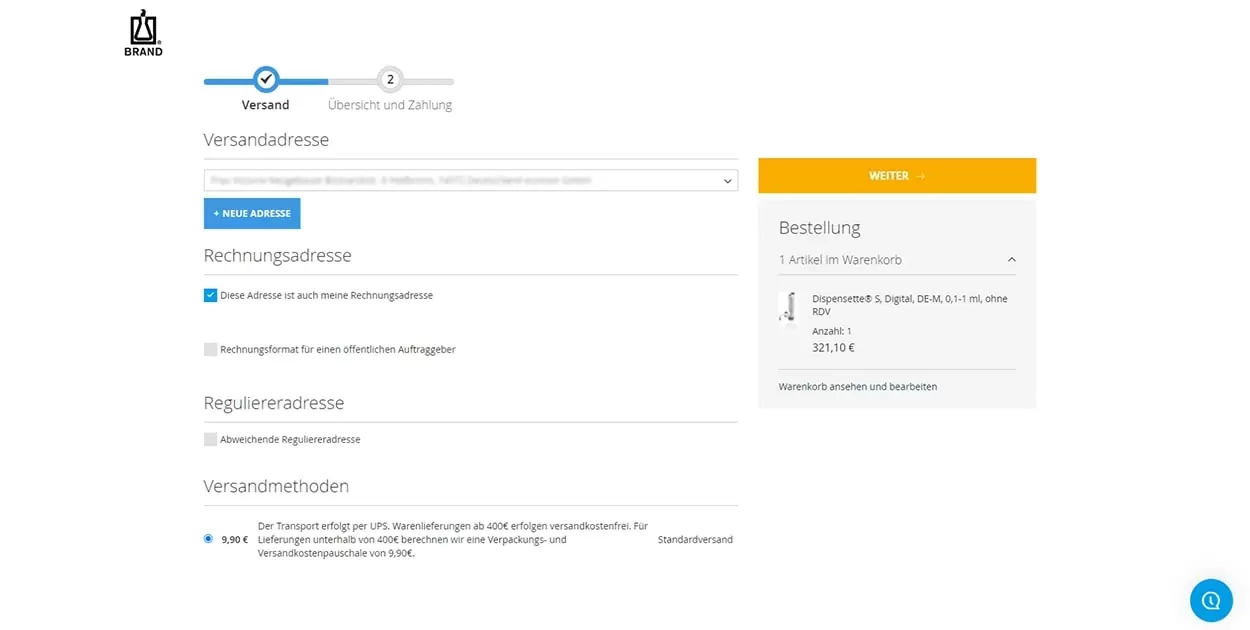Image resolution: width=1250 pixels, height=630 pixels.
Task: Select the Standardversand shipping radio button
Action: (x=208, y=538)
